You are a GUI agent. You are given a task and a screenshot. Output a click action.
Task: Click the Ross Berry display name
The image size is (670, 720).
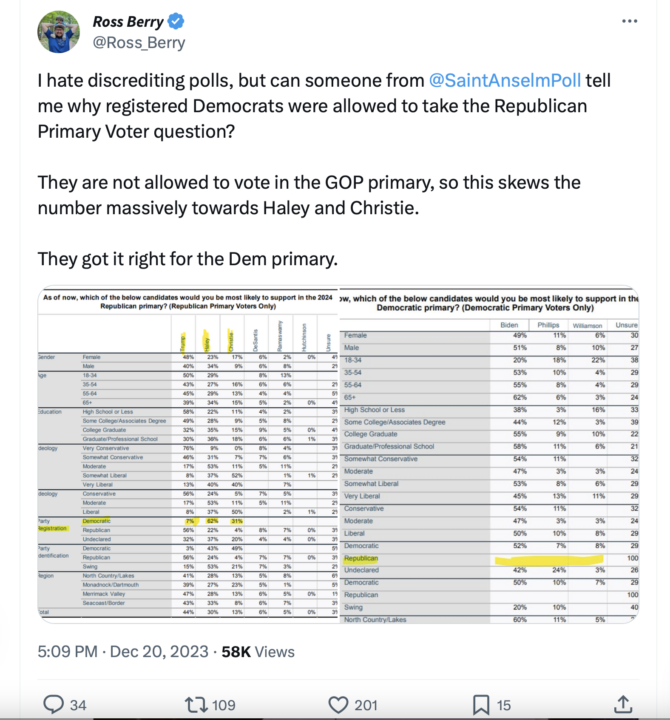tap(128, 21)
